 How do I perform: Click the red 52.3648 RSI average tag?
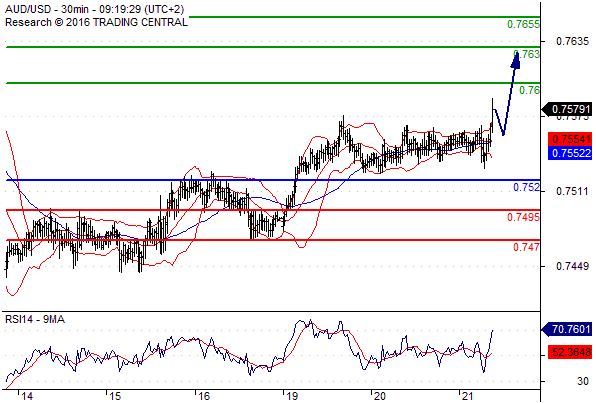[570, 352]
